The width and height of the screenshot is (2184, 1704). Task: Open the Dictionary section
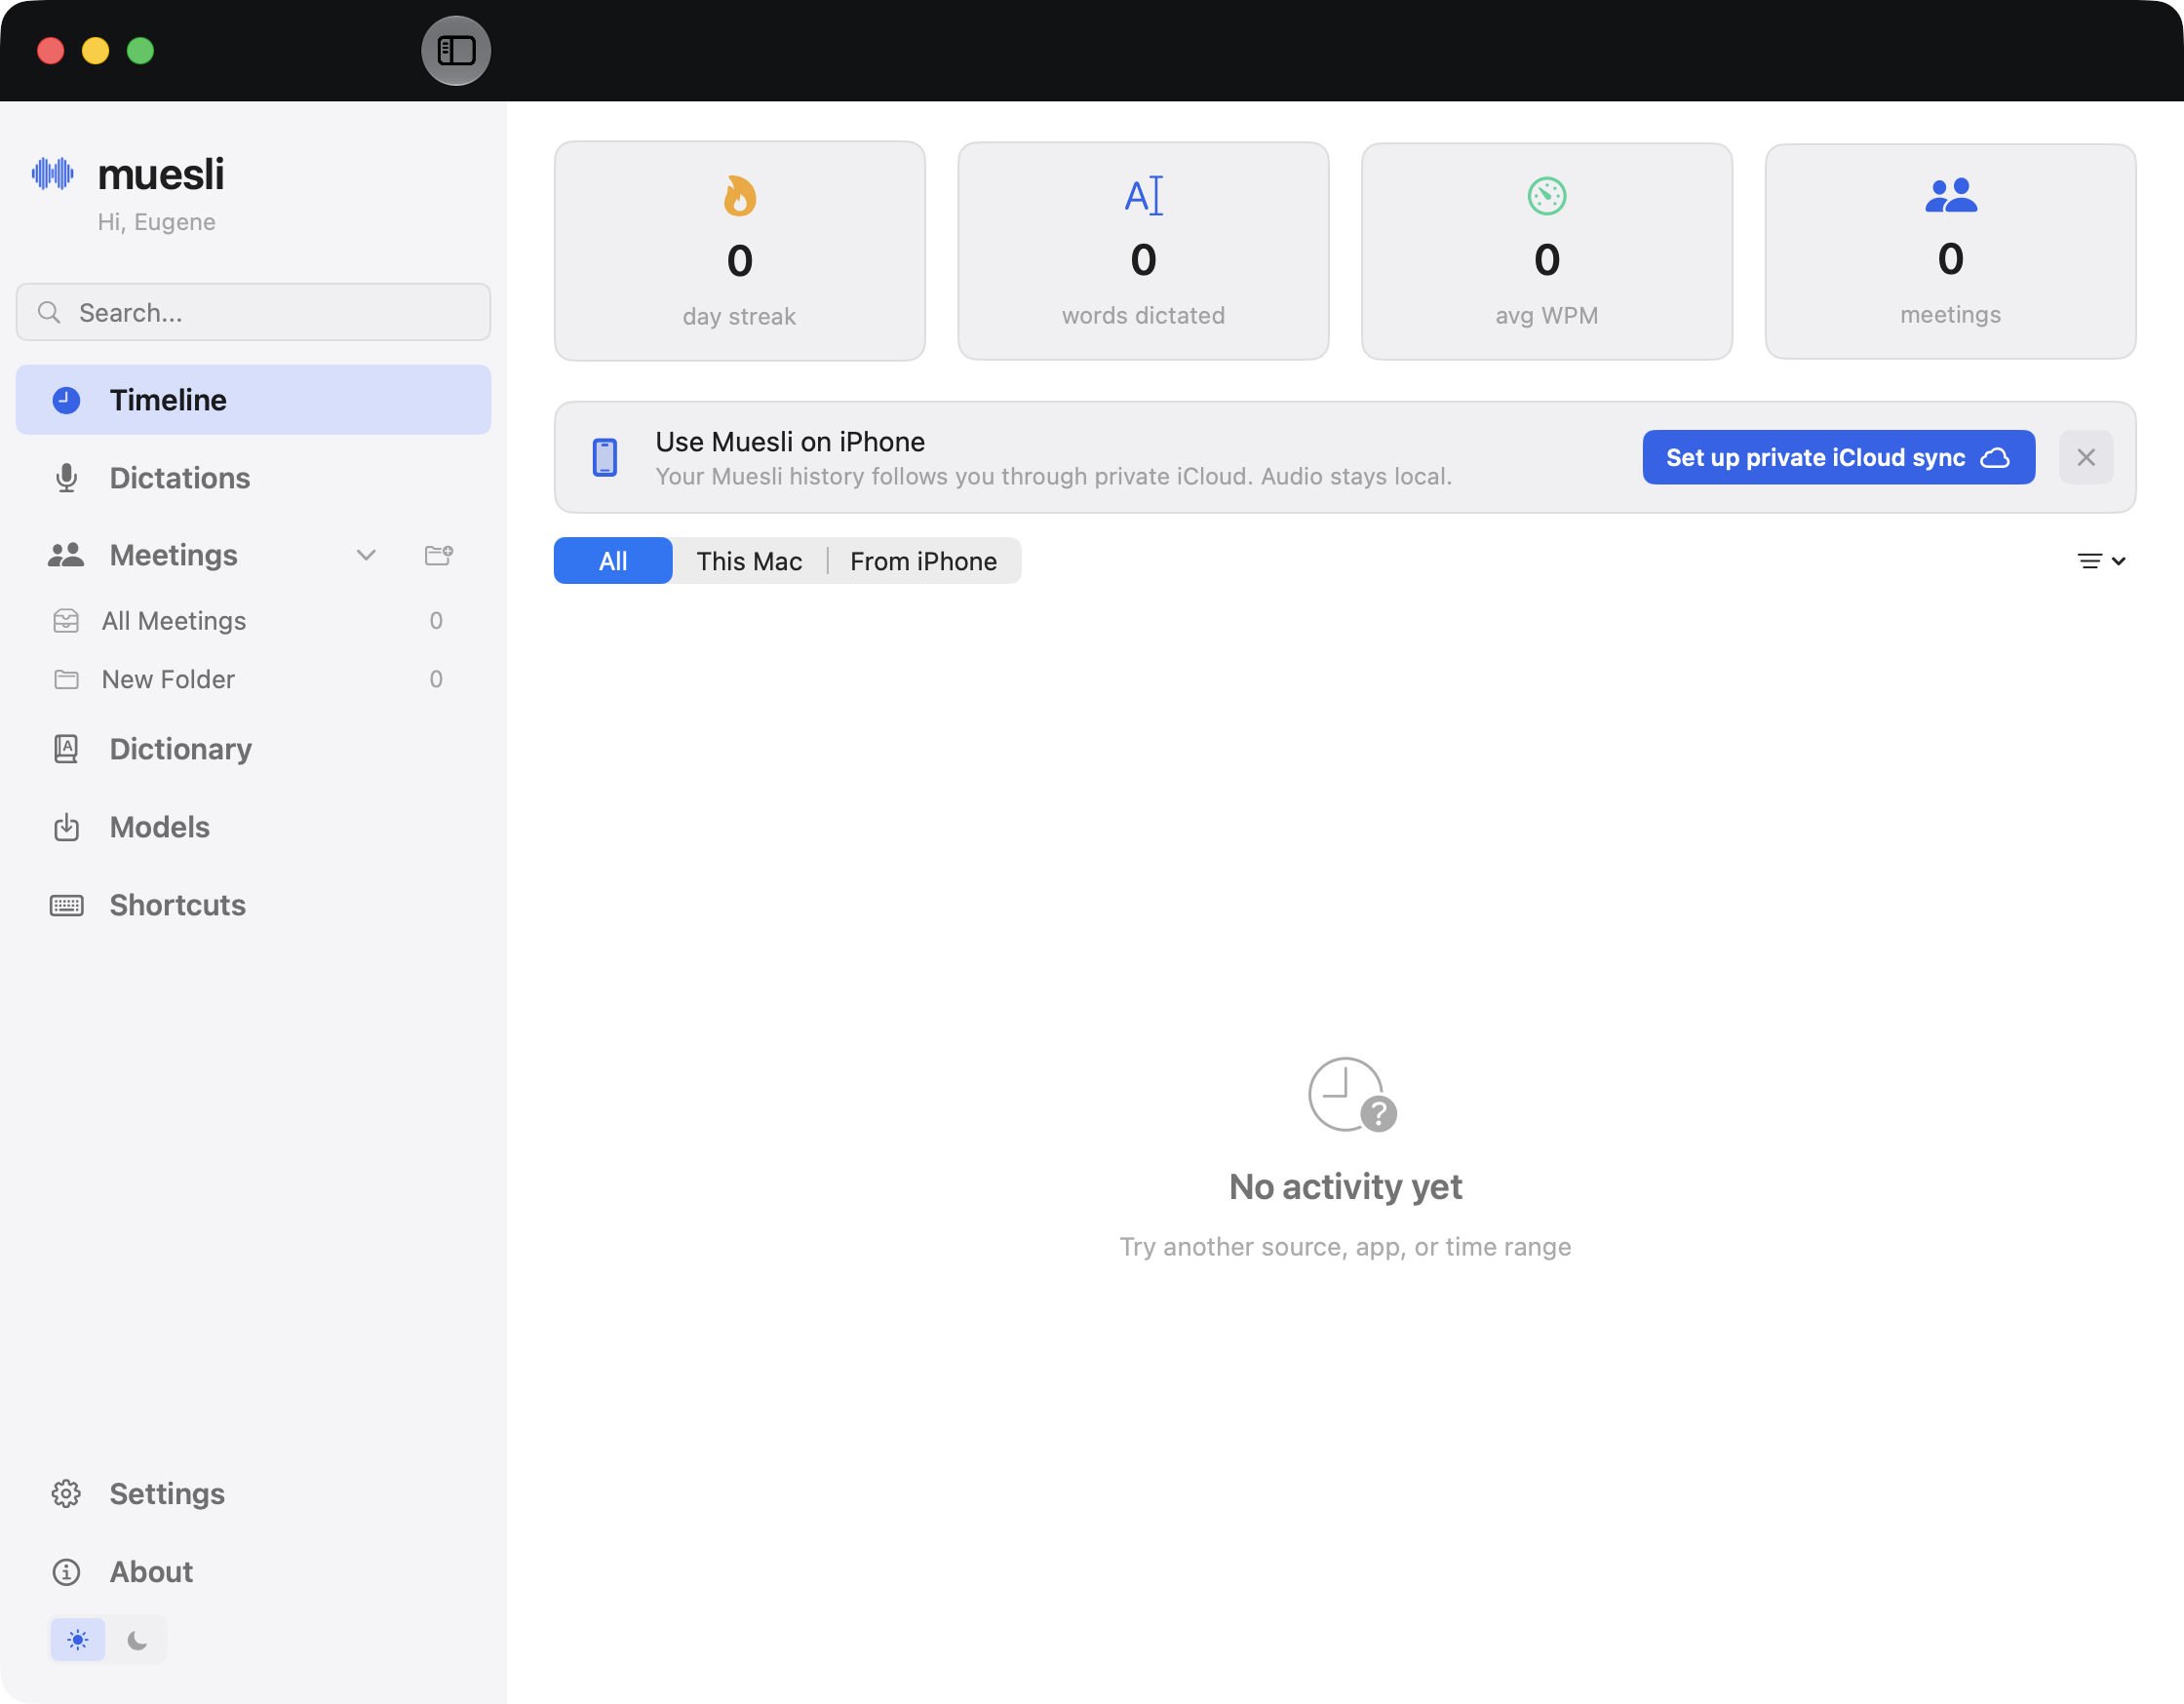tap(253, 749)
